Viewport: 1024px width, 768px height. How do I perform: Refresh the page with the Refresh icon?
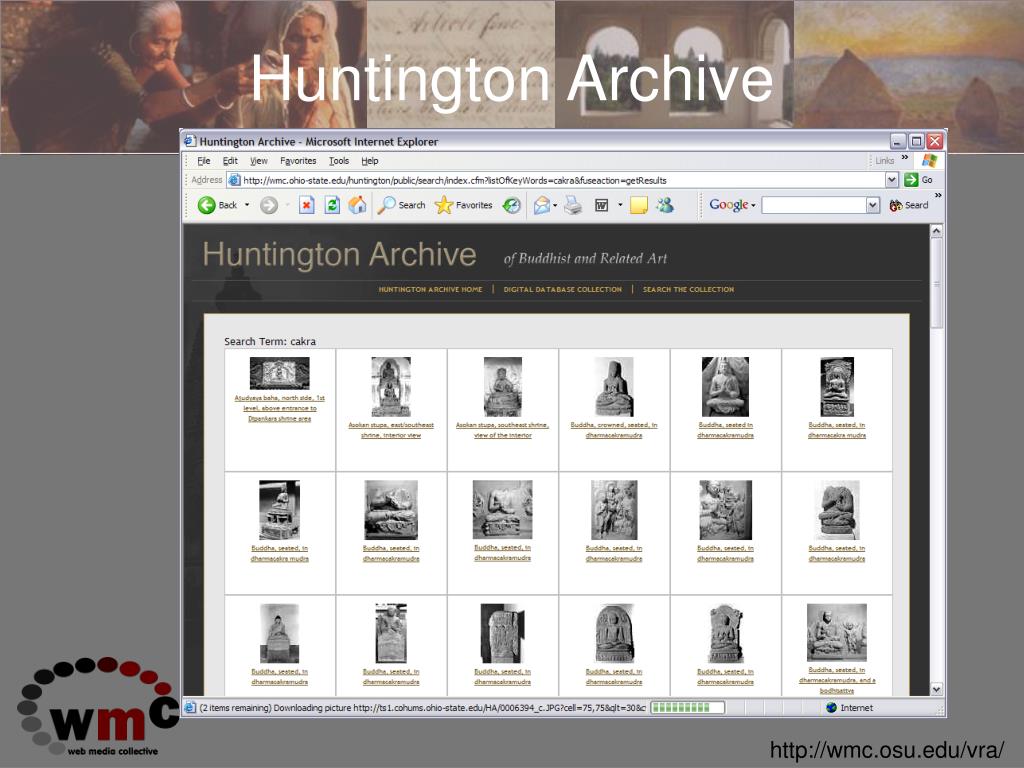click(x=332, y=205)
